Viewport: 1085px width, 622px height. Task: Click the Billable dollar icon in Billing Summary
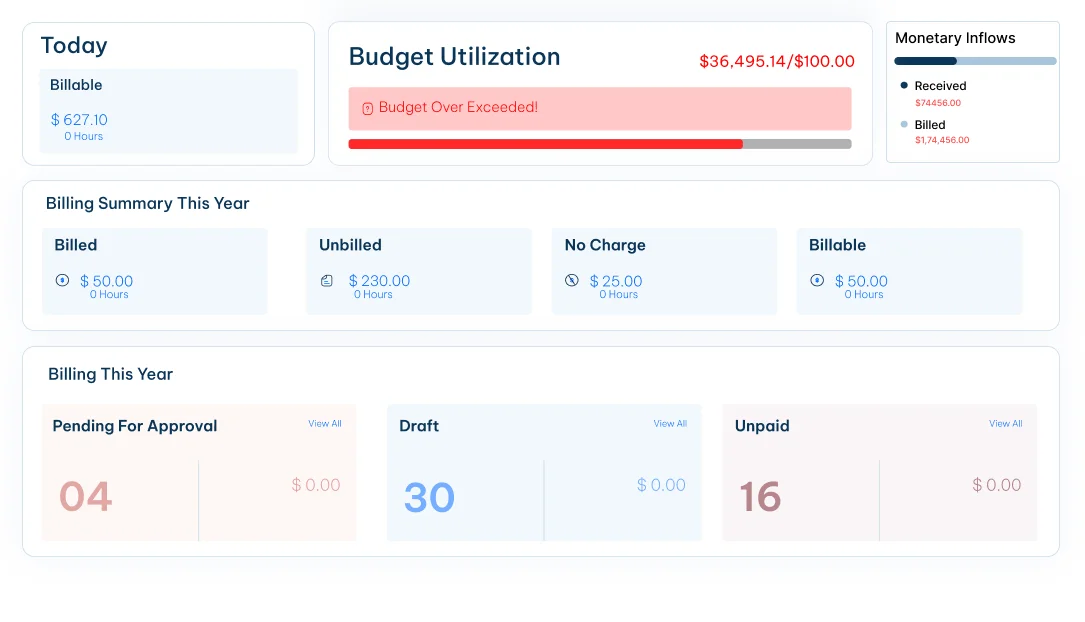click(817, 280)
